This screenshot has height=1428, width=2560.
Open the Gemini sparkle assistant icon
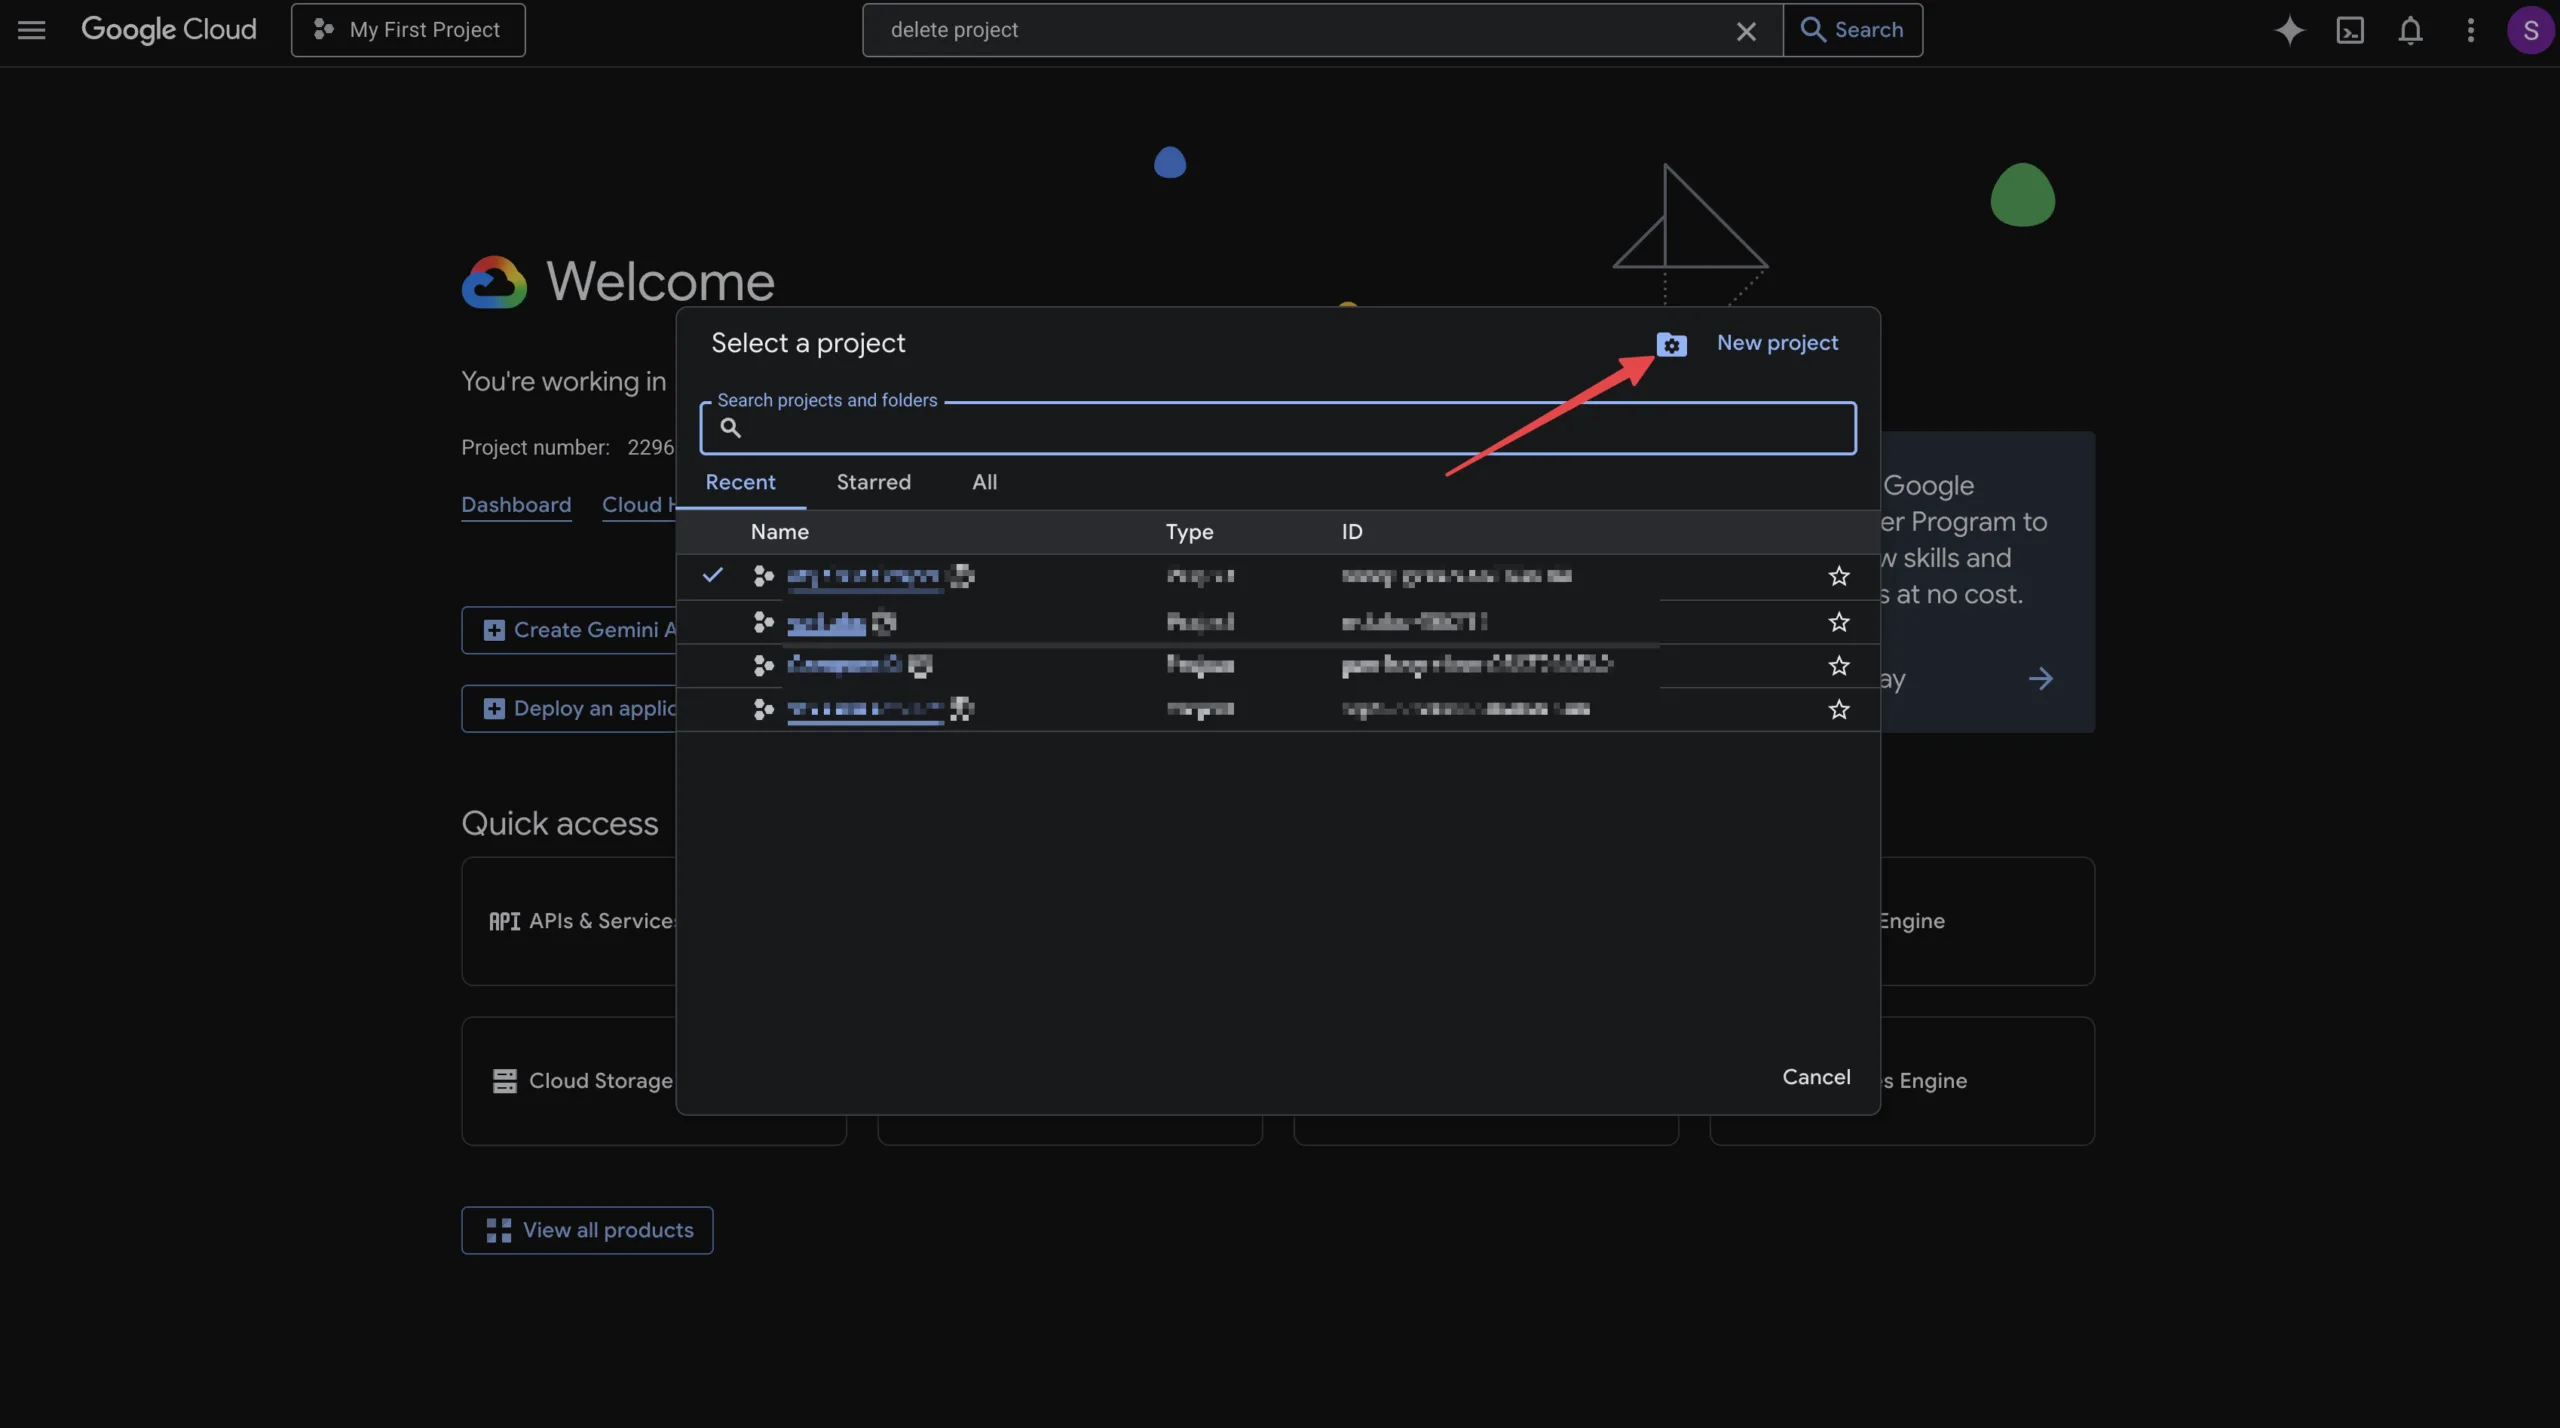pos(2289,30)
